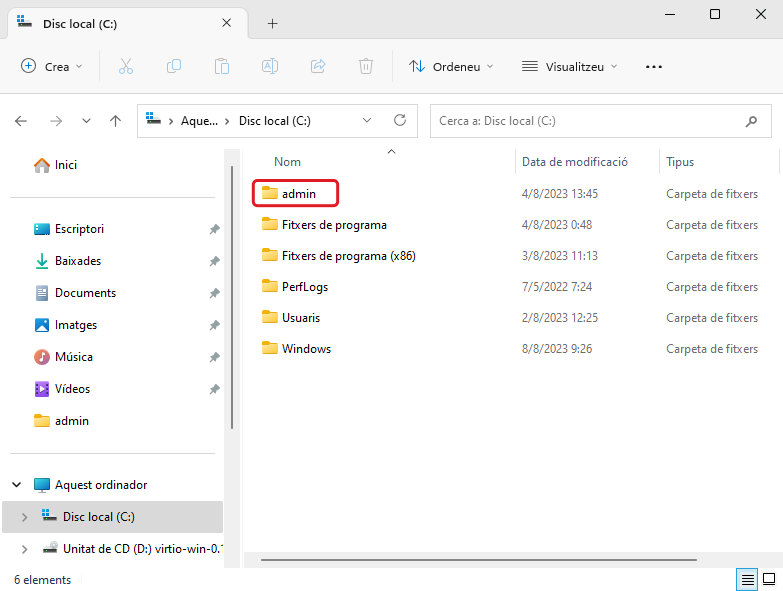The width and height of the screenshot is (783, 591).
Task: Collapse the Aquest ordinador tree node
Action: tap(17, 485)
